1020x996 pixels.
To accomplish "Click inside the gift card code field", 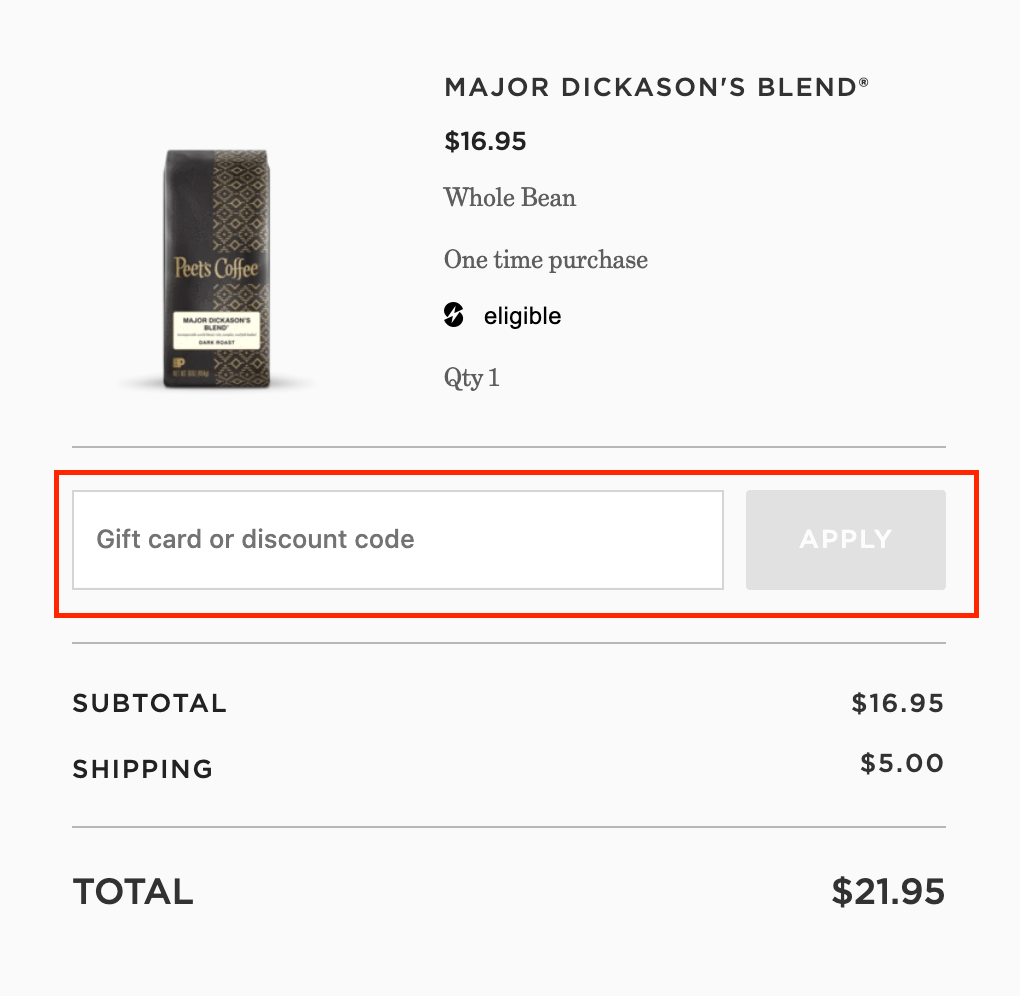I will pos(397,539).
